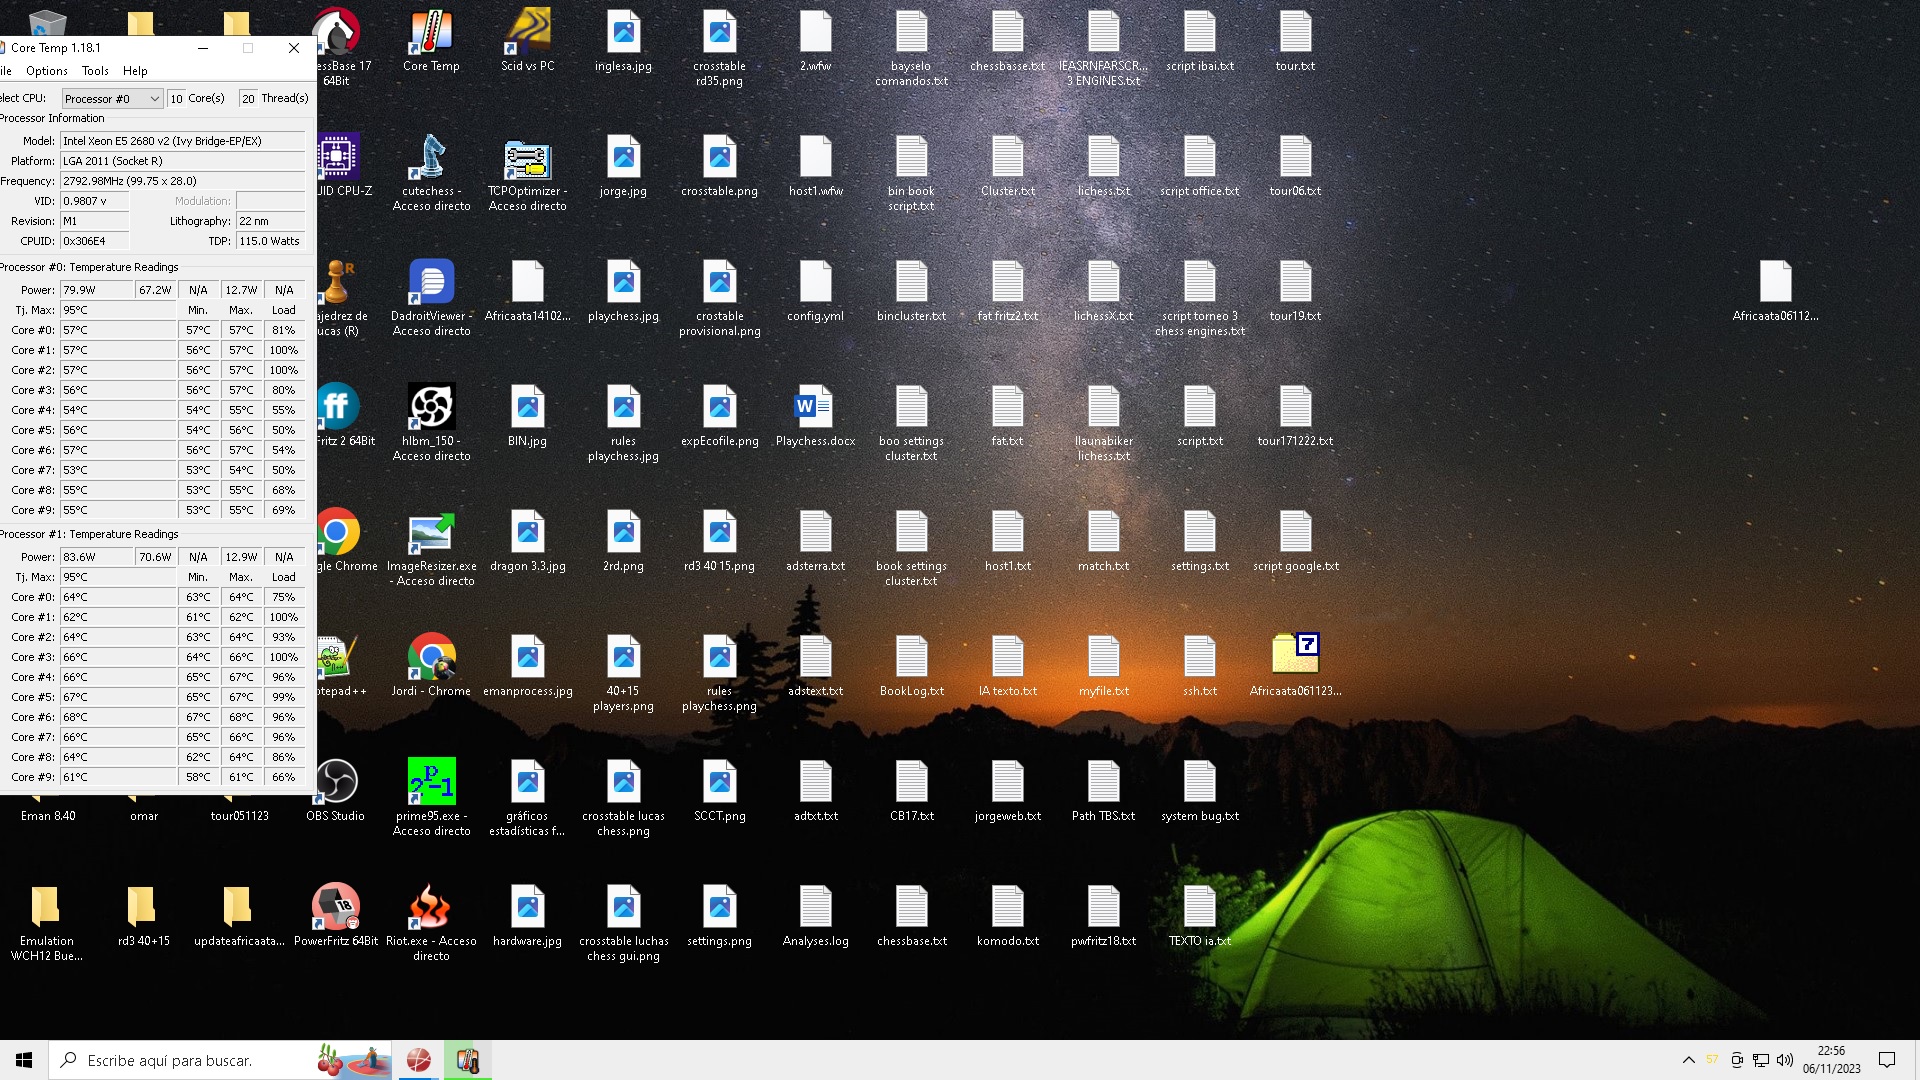Show hidden system tray icons chevron
This screenshot has width=1920, height=1080.
click(1688, 1060)
